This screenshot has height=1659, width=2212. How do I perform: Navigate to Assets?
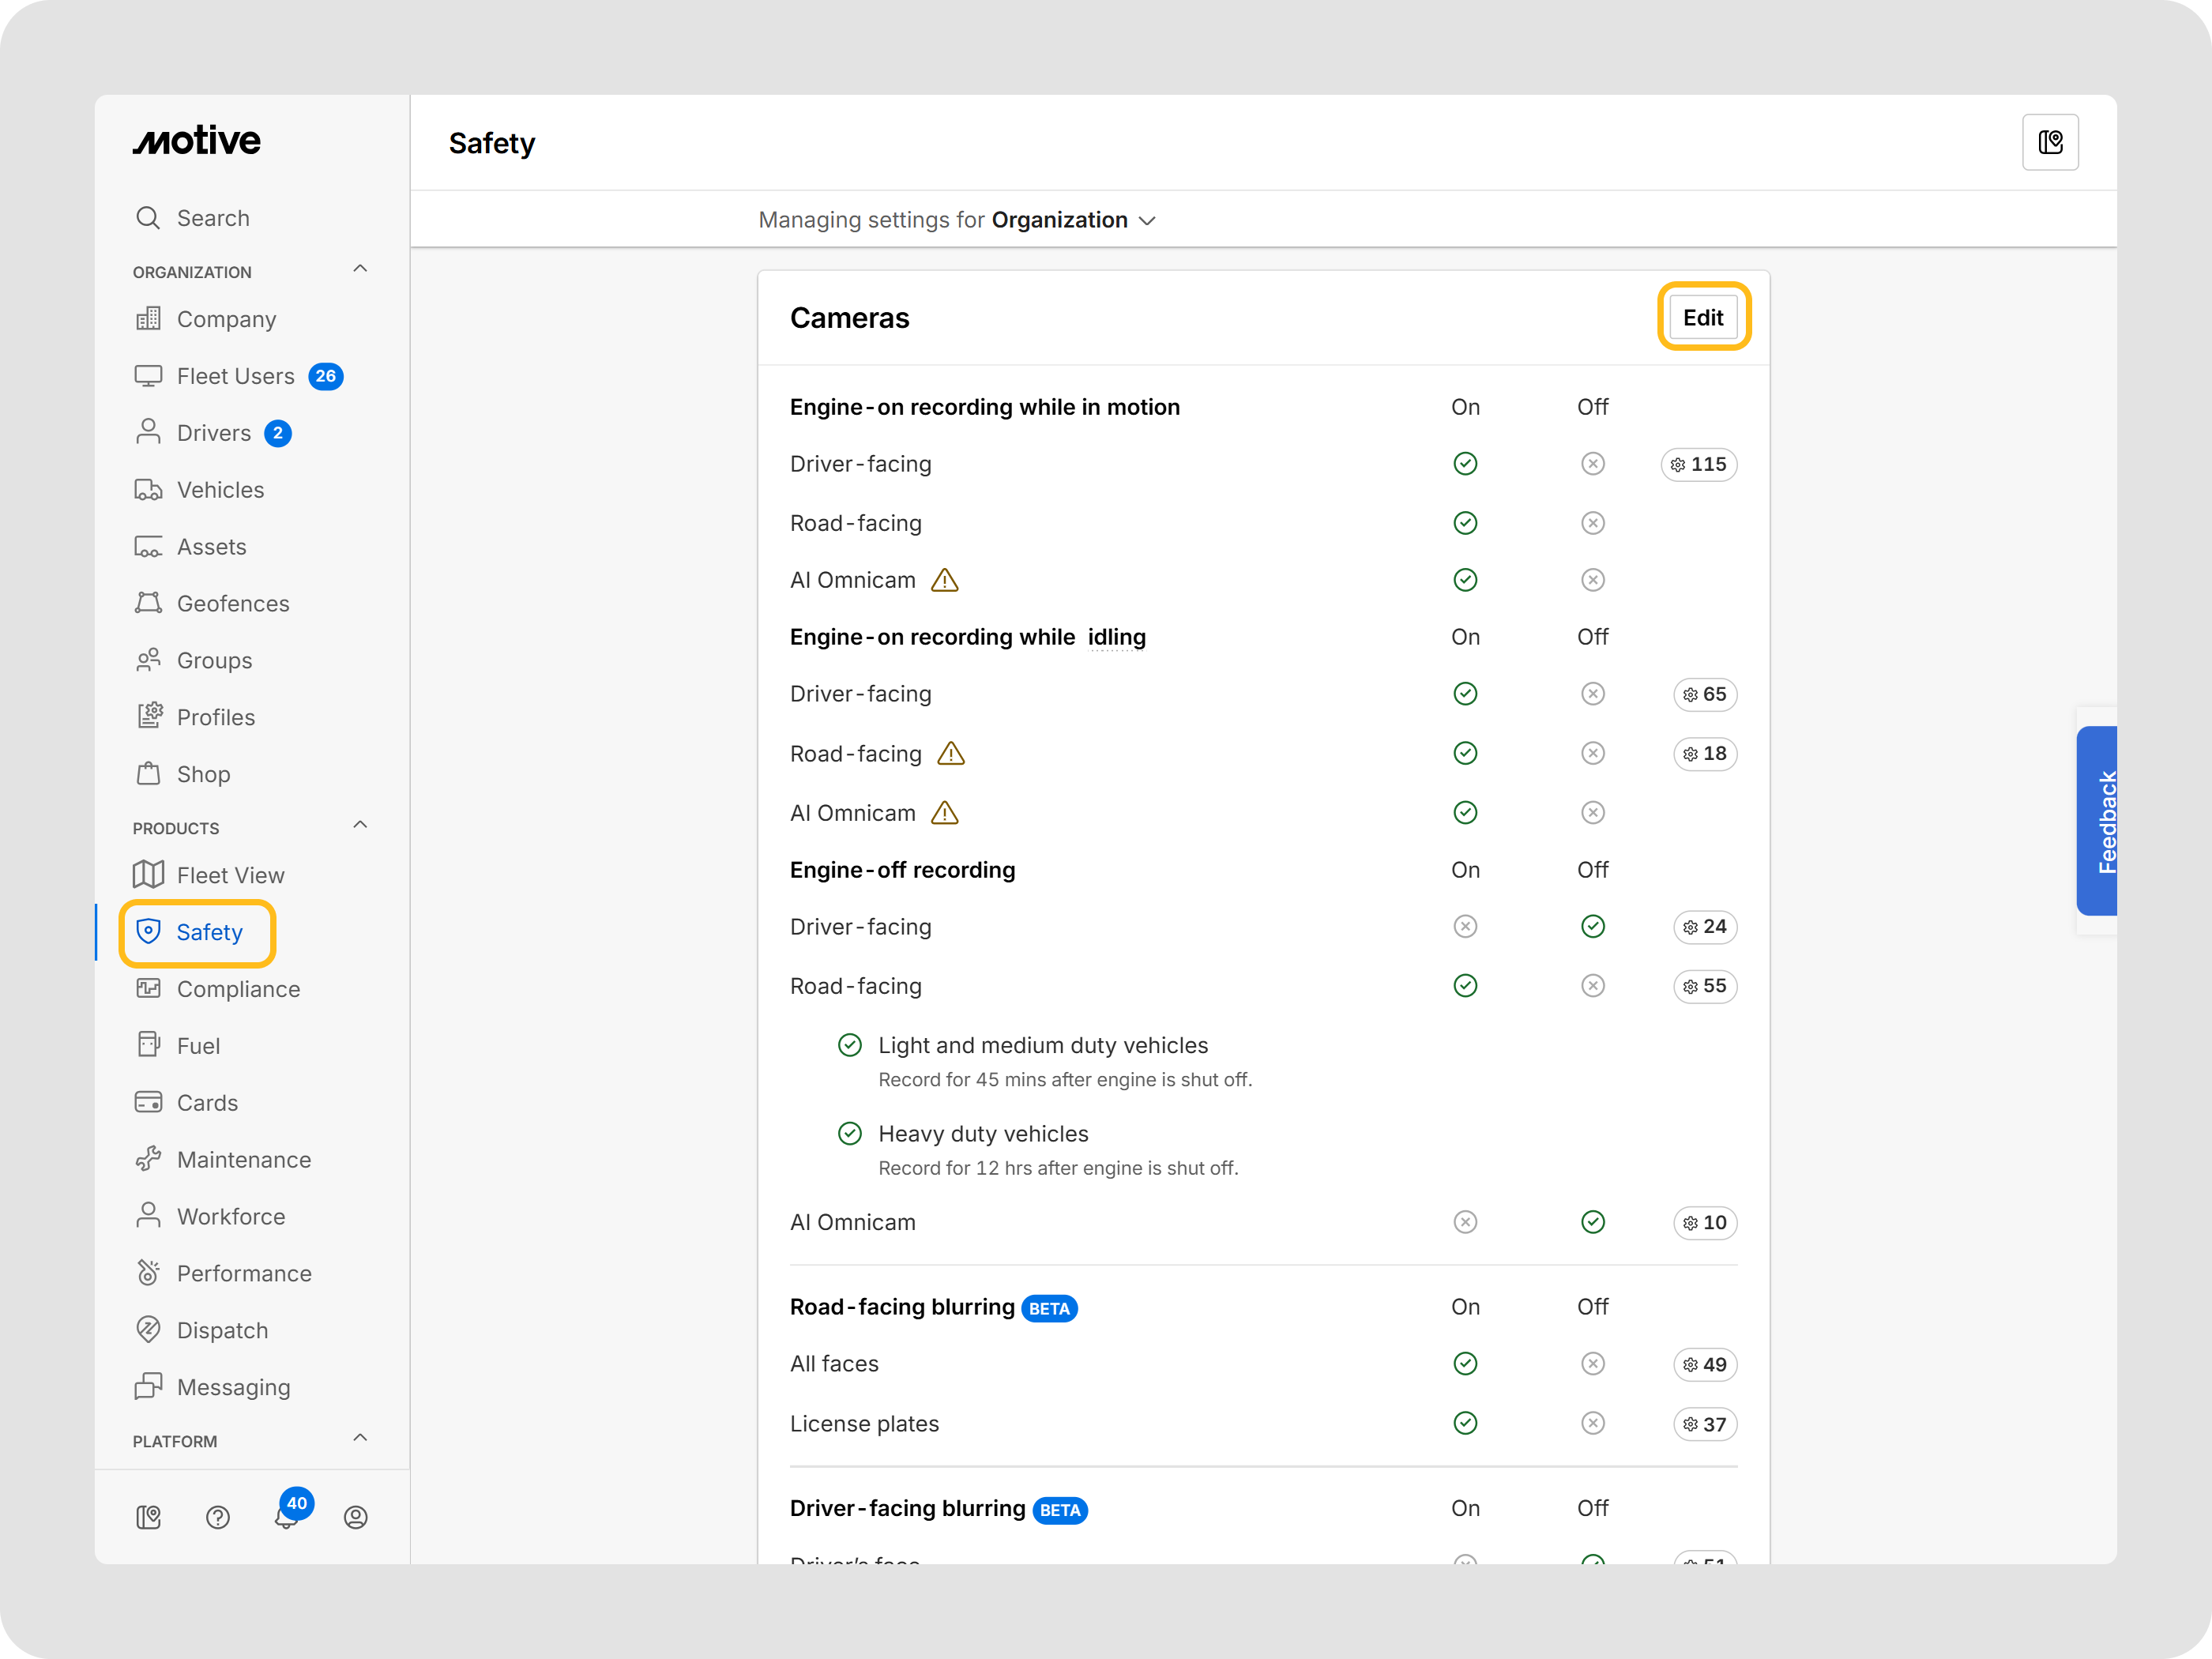point(191,547)
